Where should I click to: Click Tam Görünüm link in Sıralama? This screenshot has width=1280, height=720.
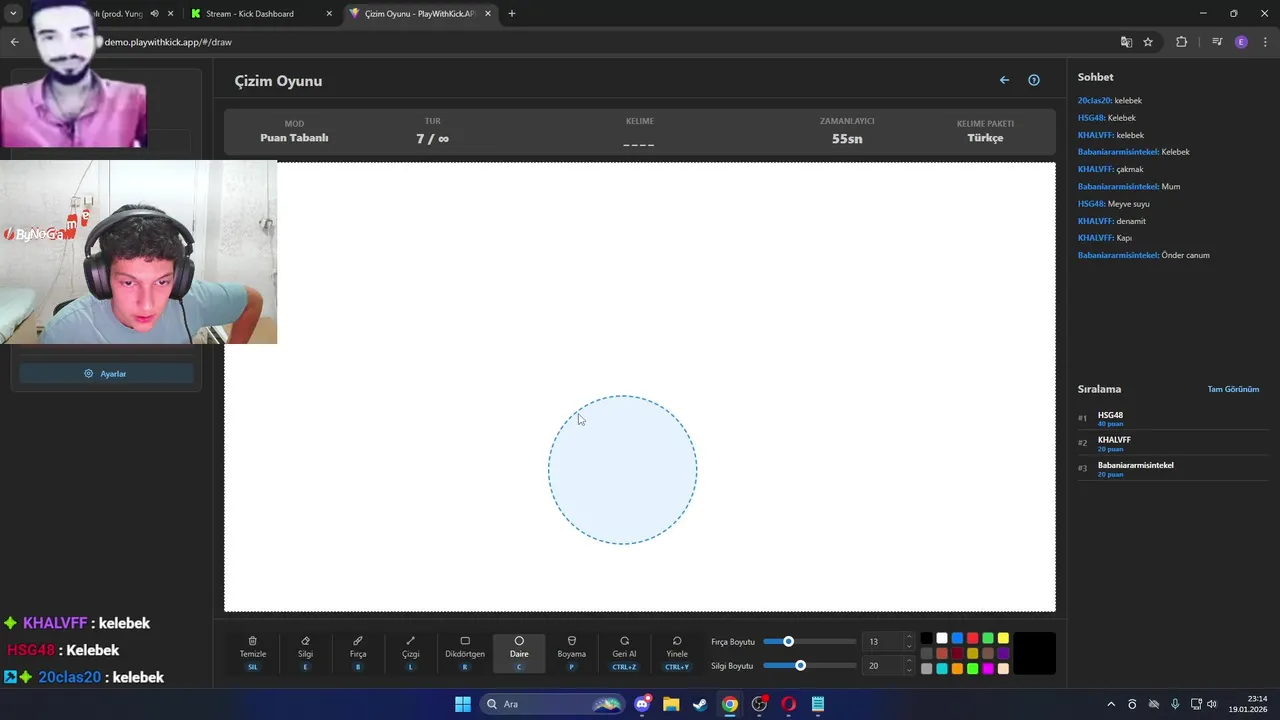1233,389
